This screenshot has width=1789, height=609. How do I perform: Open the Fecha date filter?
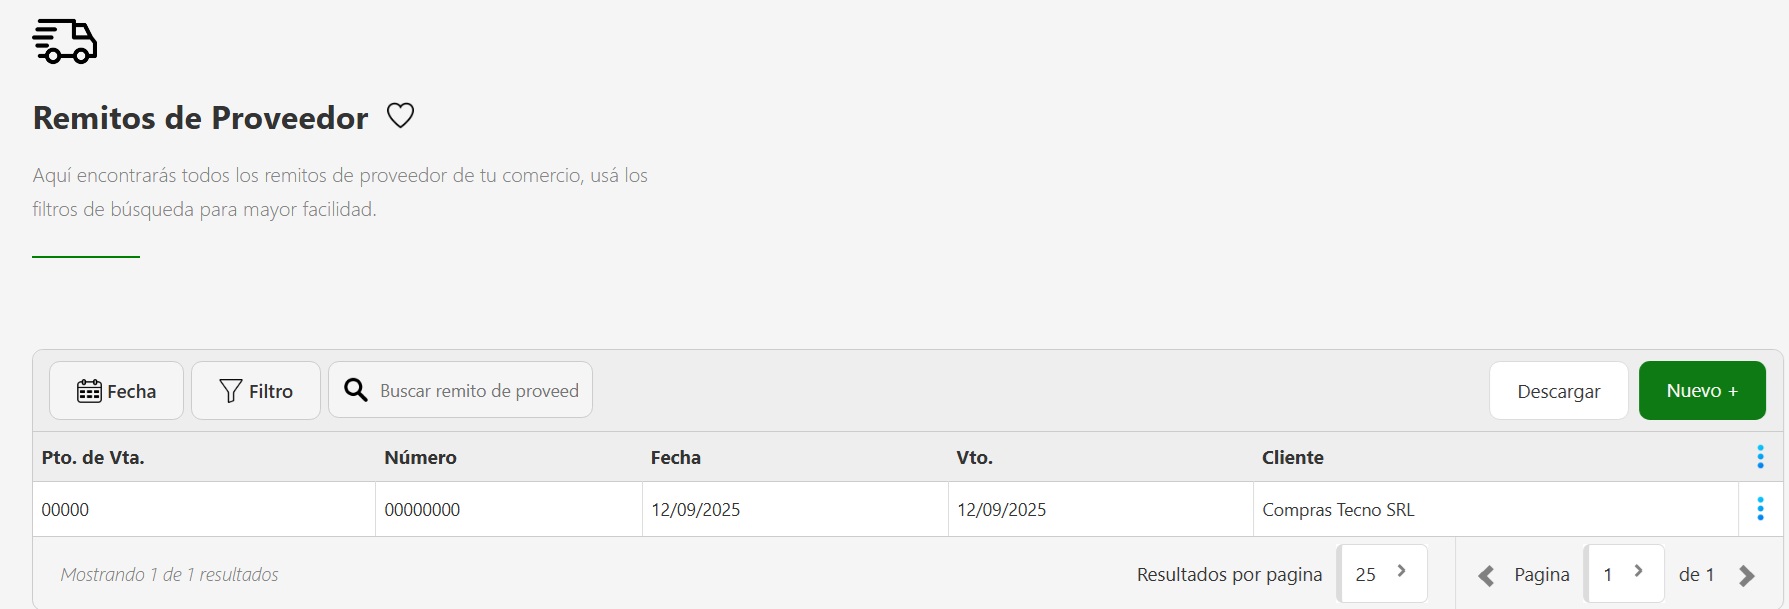116,391
